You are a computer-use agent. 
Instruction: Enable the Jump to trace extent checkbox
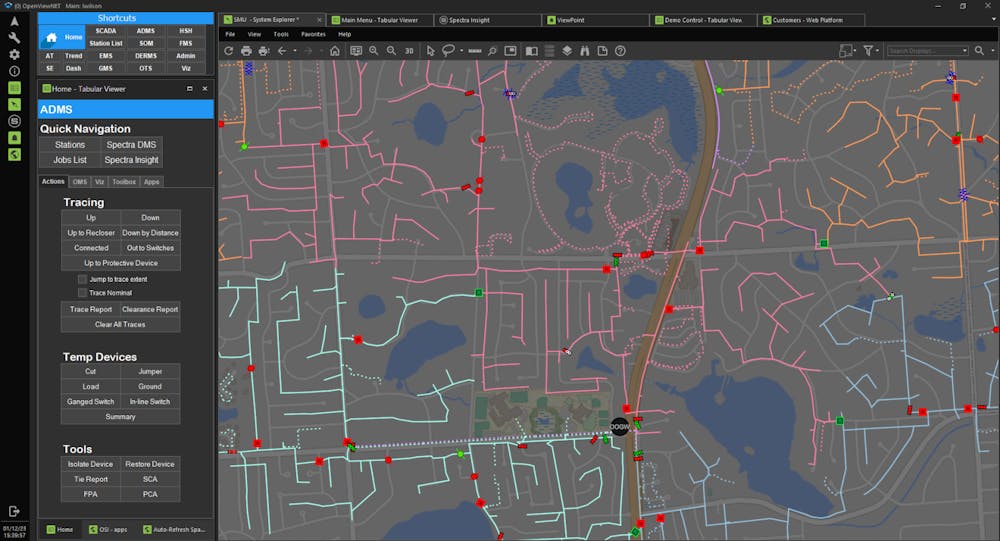pyautogui.click(x=82, y=279)
